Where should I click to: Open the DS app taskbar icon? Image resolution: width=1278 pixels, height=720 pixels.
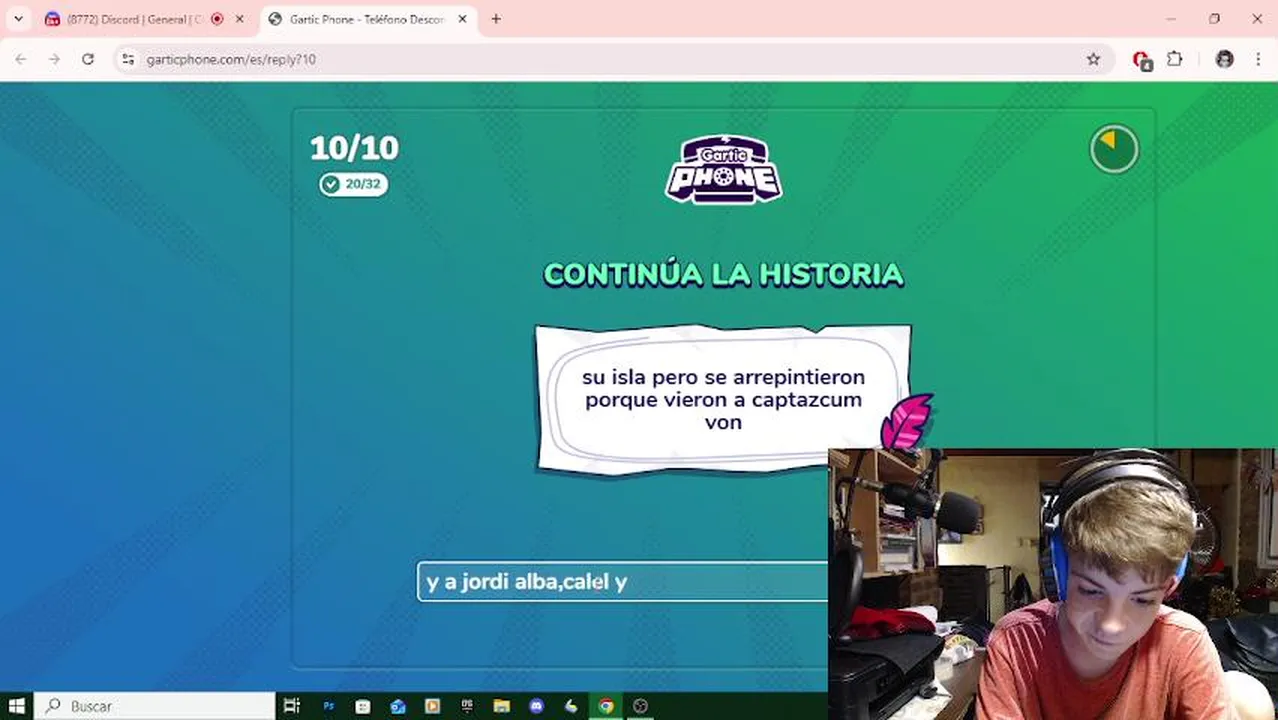467,706
